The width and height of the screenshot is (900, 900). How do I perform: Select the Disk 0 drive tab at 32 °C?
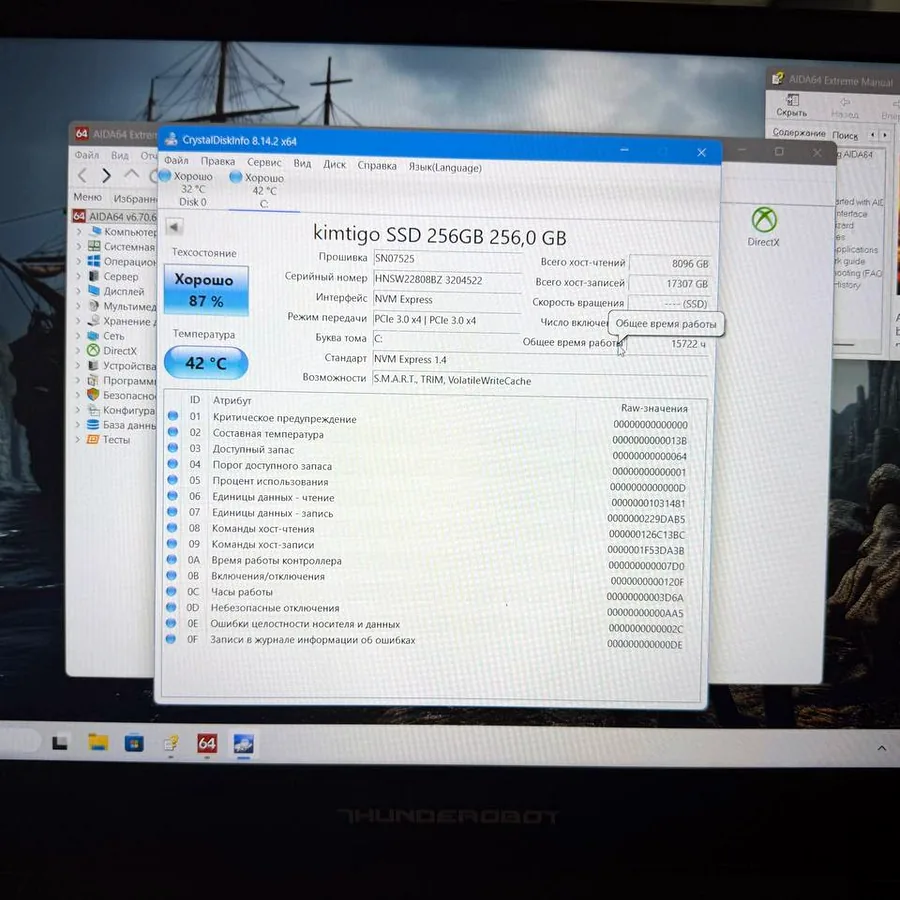[192, 189]
